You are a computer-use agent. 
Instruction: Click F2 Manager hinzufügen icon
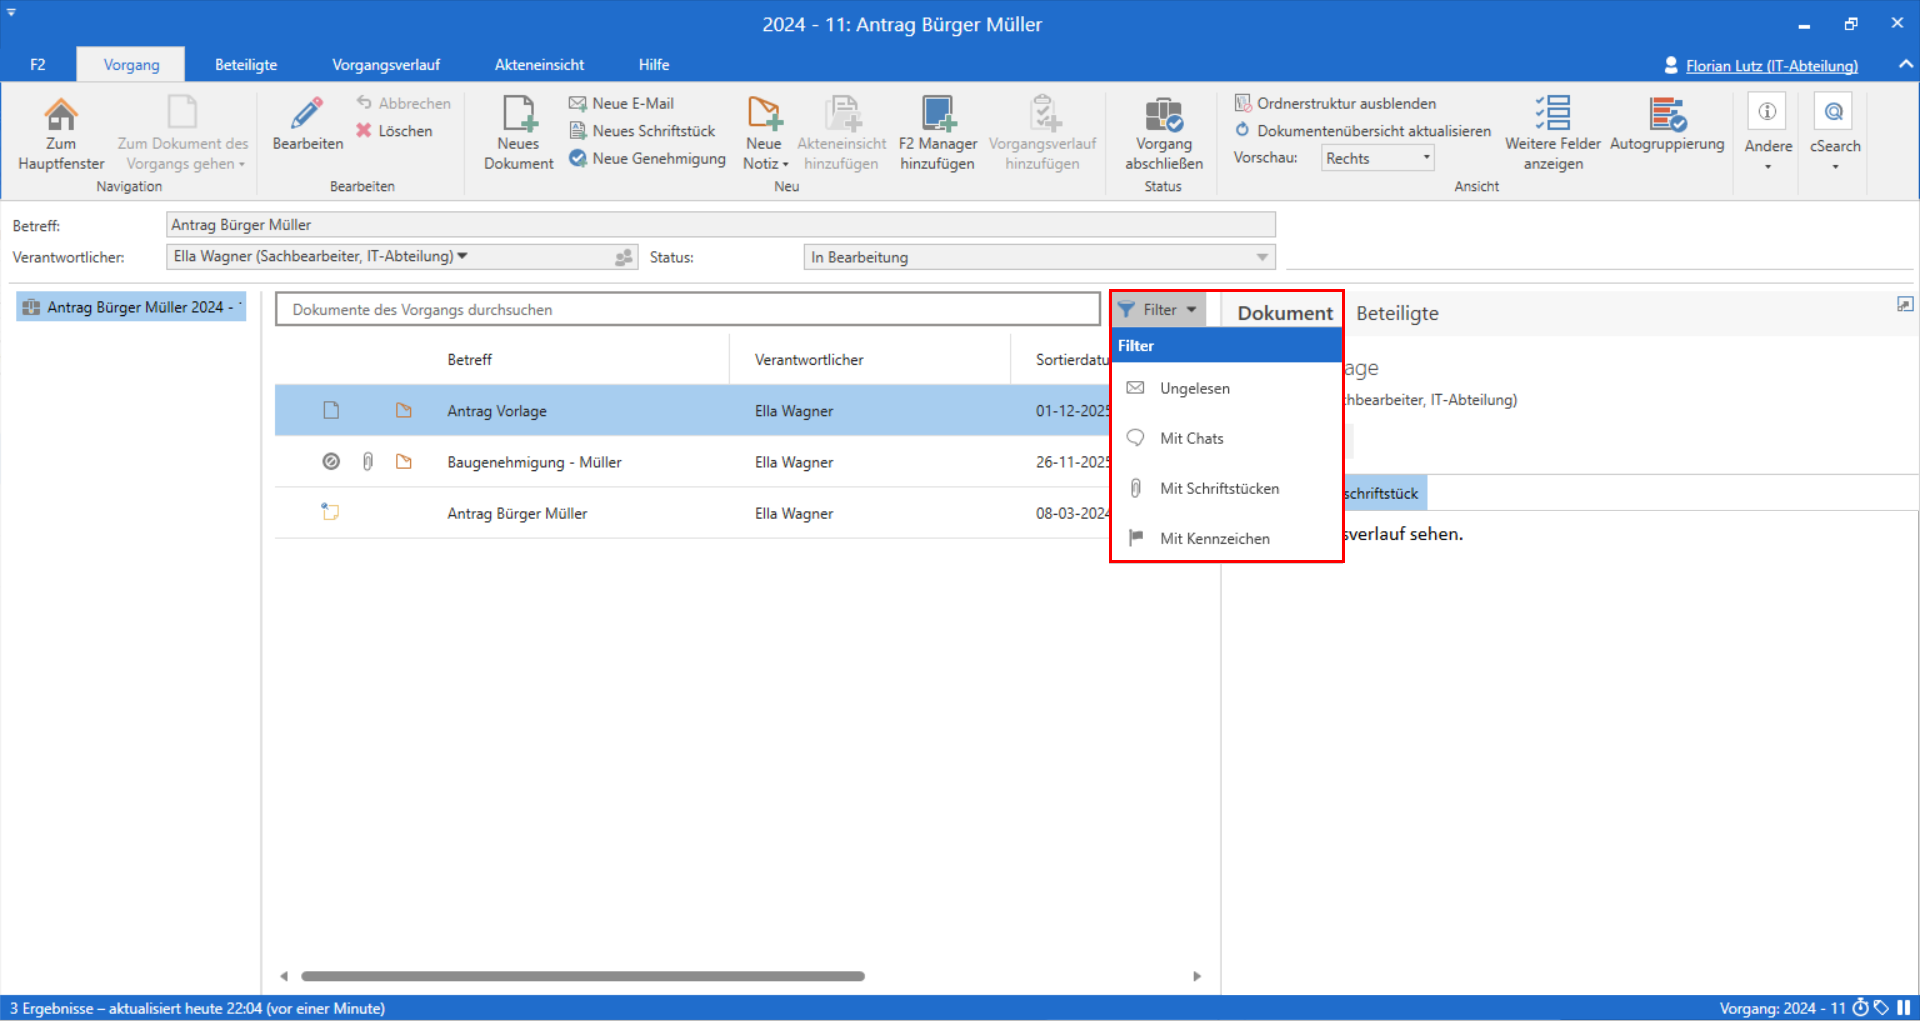(937, 114)
